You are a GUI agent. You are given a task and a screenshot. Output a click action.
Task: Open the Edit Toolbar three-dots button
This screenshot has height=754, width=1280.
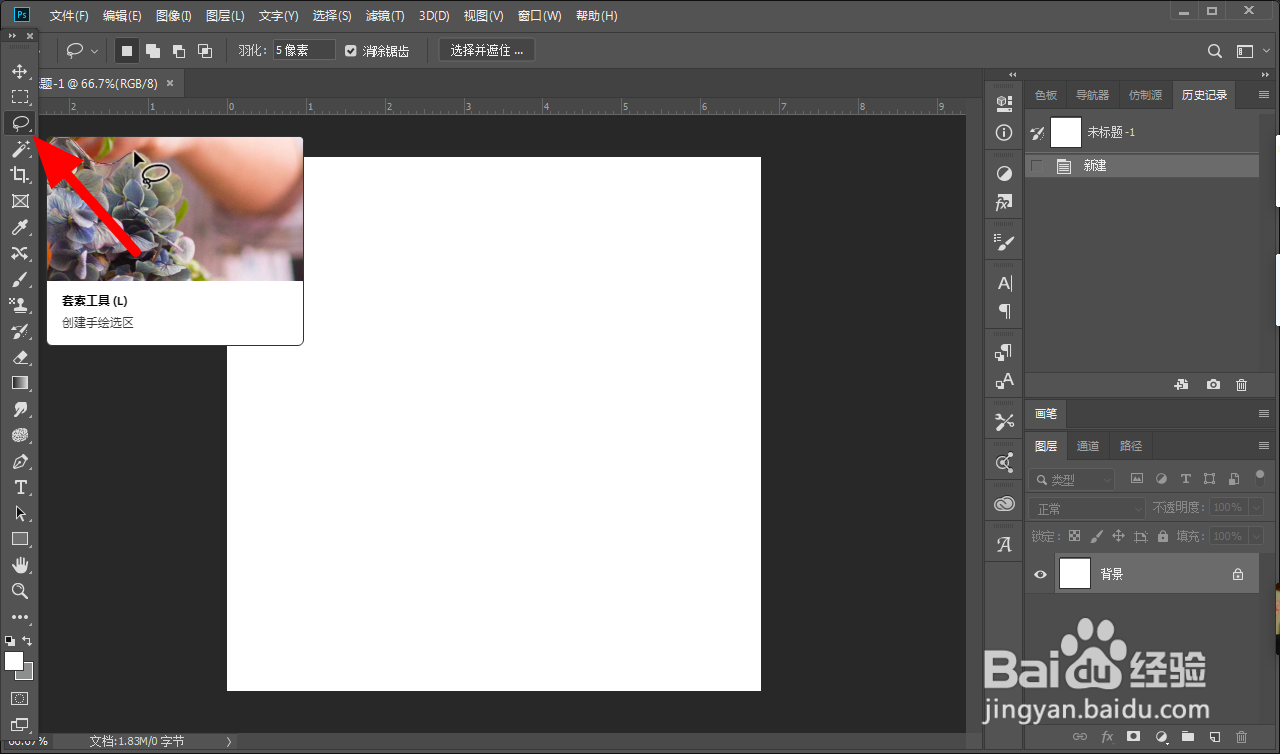pyautogui.click(x=19, y=617)
